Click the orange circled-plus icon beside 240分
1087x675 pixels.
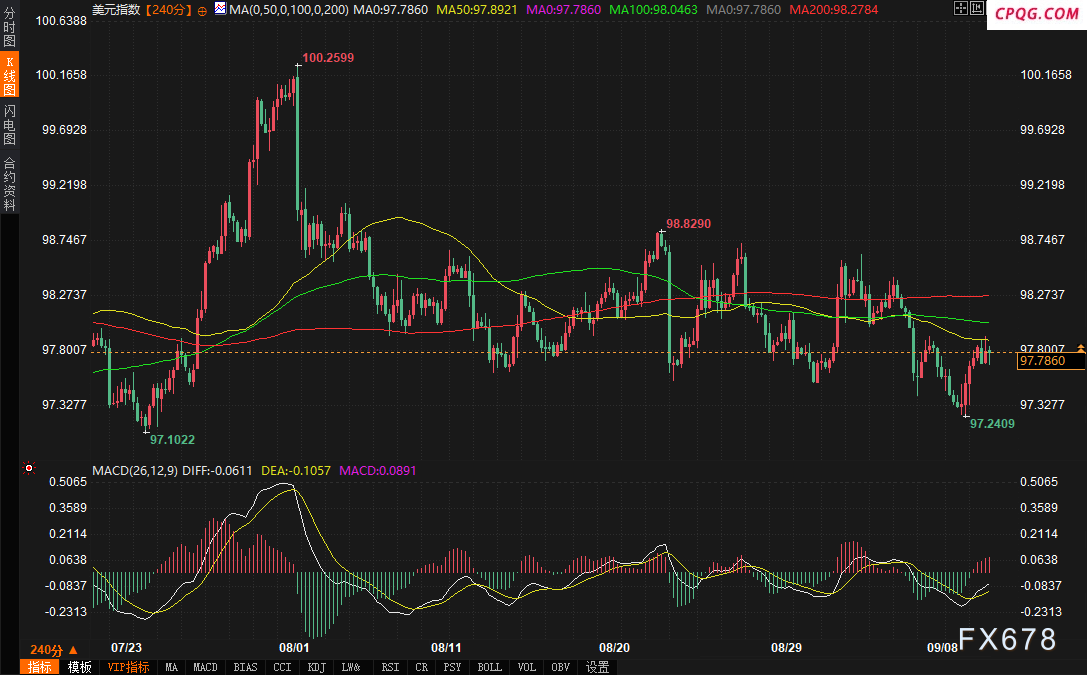(x=203, y=10)
